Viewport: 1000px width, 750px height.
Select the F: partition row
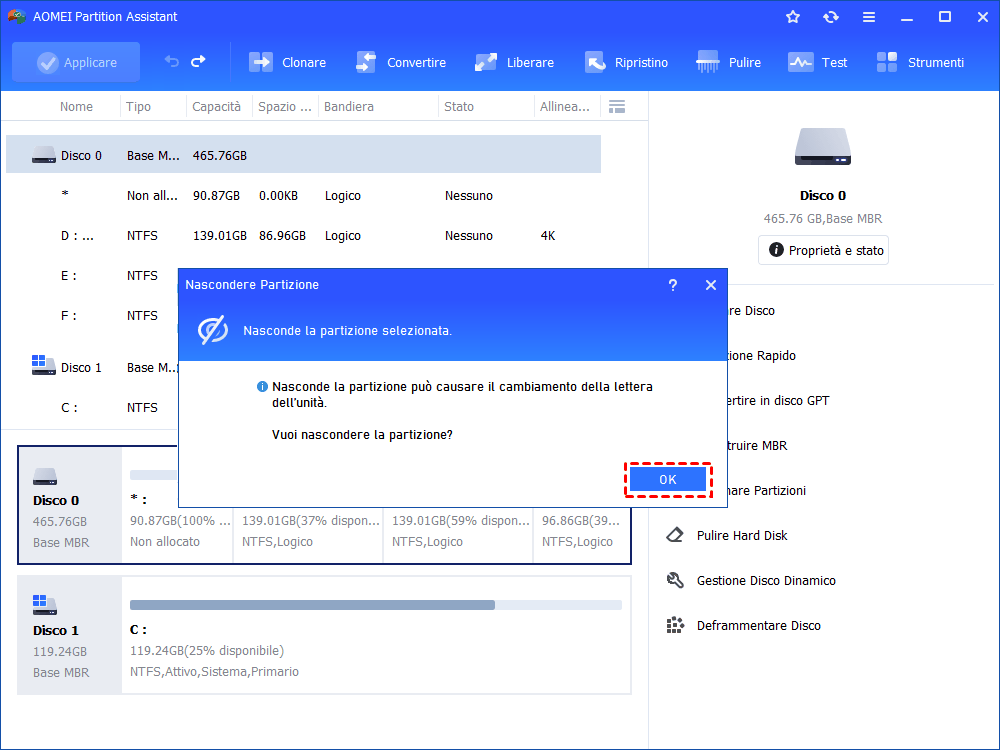92,316
